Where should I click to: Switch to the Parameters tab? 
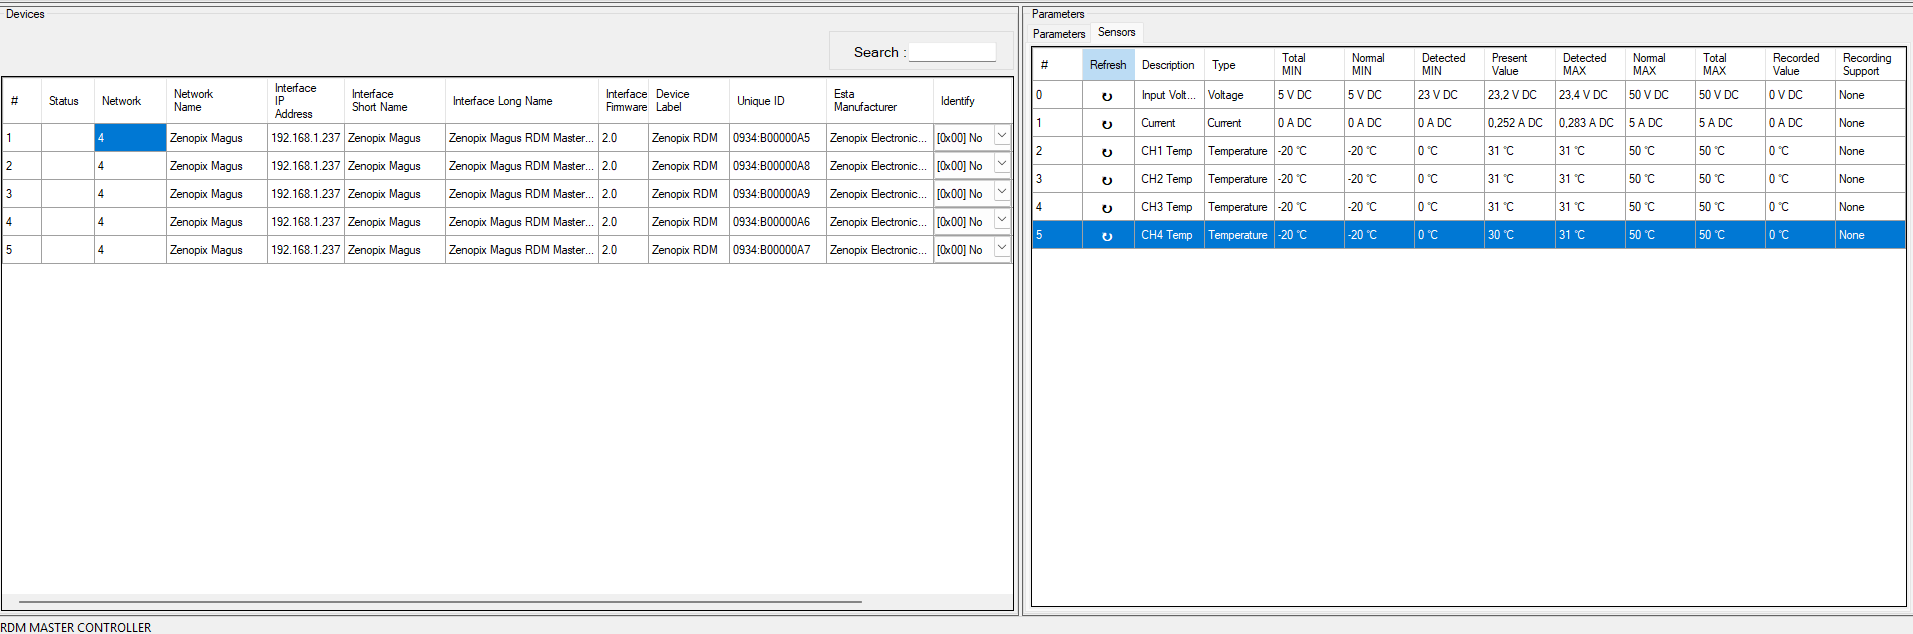coord(1059,34)
